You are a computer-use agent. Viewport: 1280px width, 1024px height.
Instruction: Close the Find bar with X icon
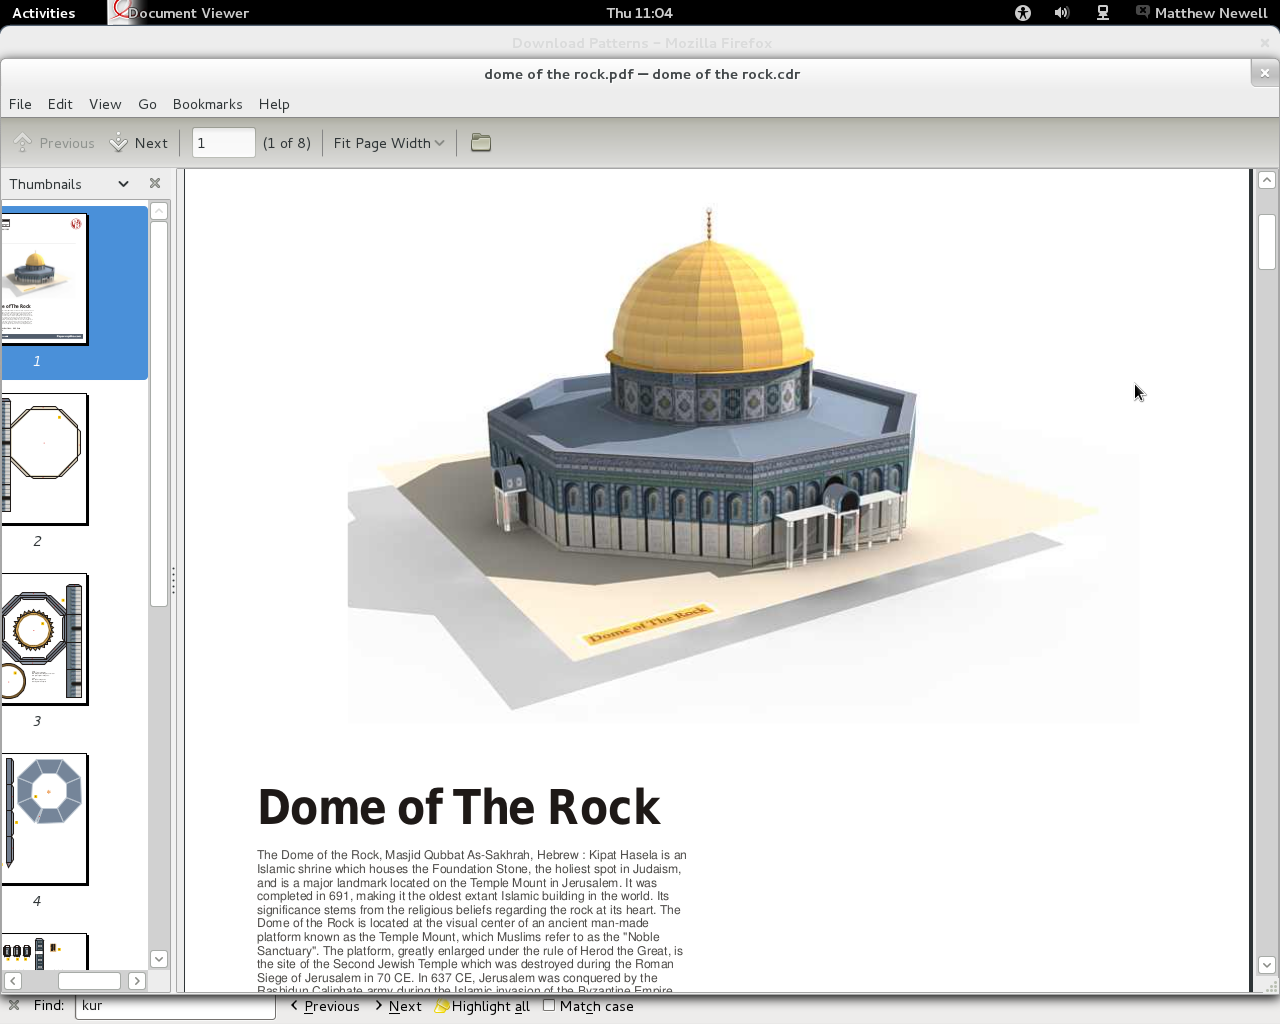tap(14, 1005)
